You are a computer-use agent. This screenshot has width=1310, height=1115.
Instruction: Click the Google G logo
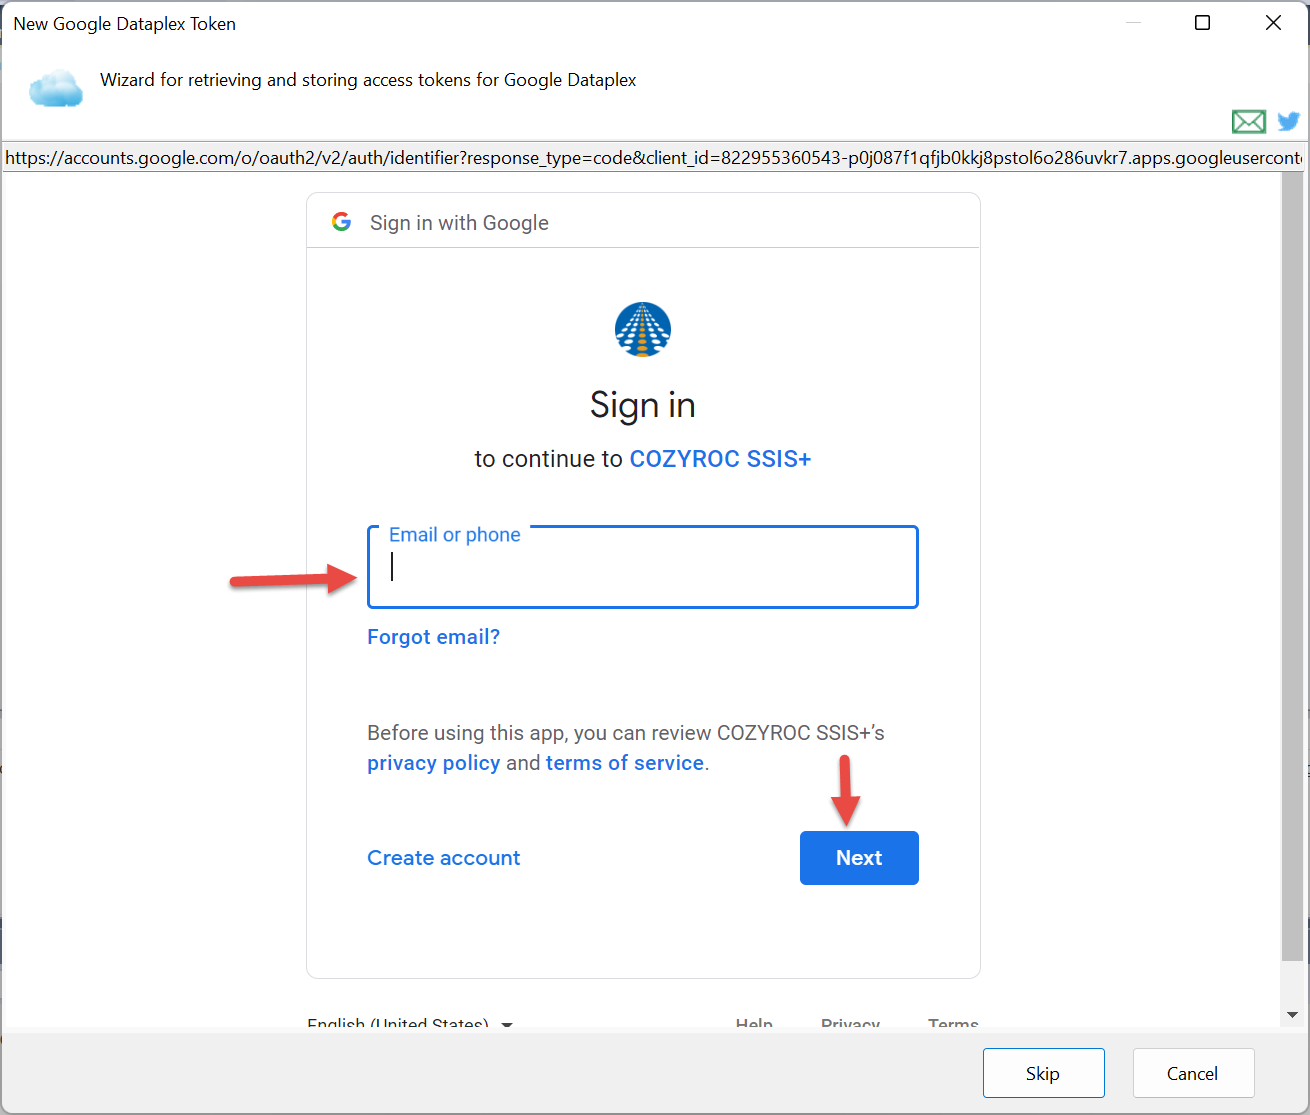click(342, 222)
